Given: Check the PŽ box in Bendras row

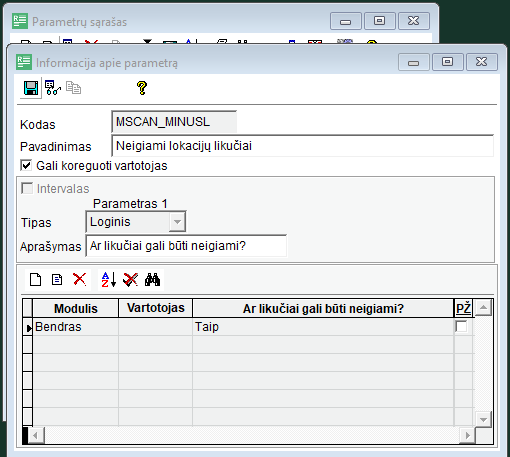Looking at the screenshot, I should 461,326.
